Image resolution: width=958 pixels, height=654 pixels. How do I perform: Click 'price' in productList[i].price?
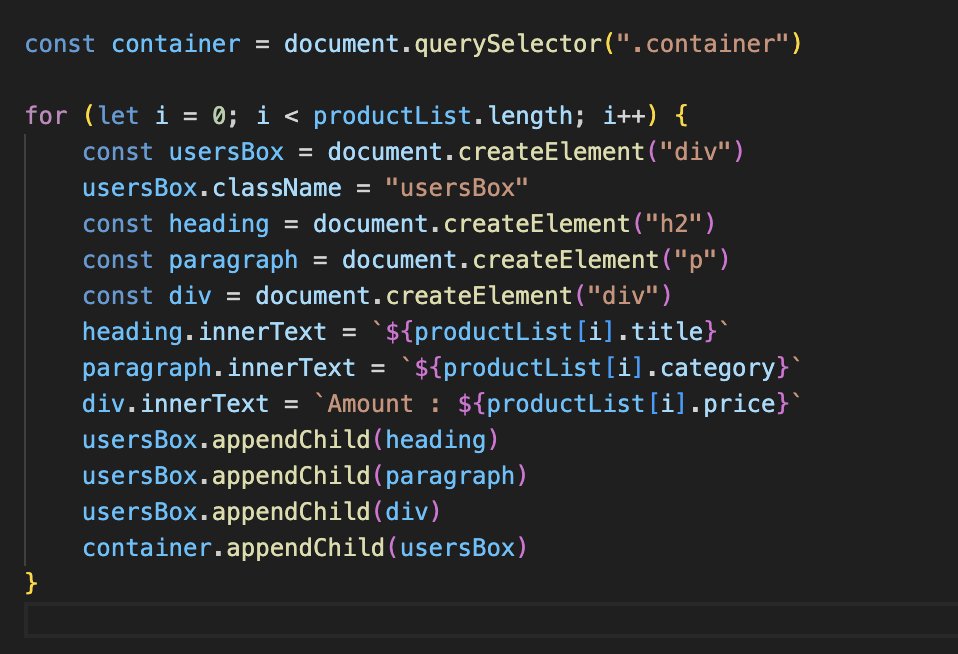click(x=739, y=404)
